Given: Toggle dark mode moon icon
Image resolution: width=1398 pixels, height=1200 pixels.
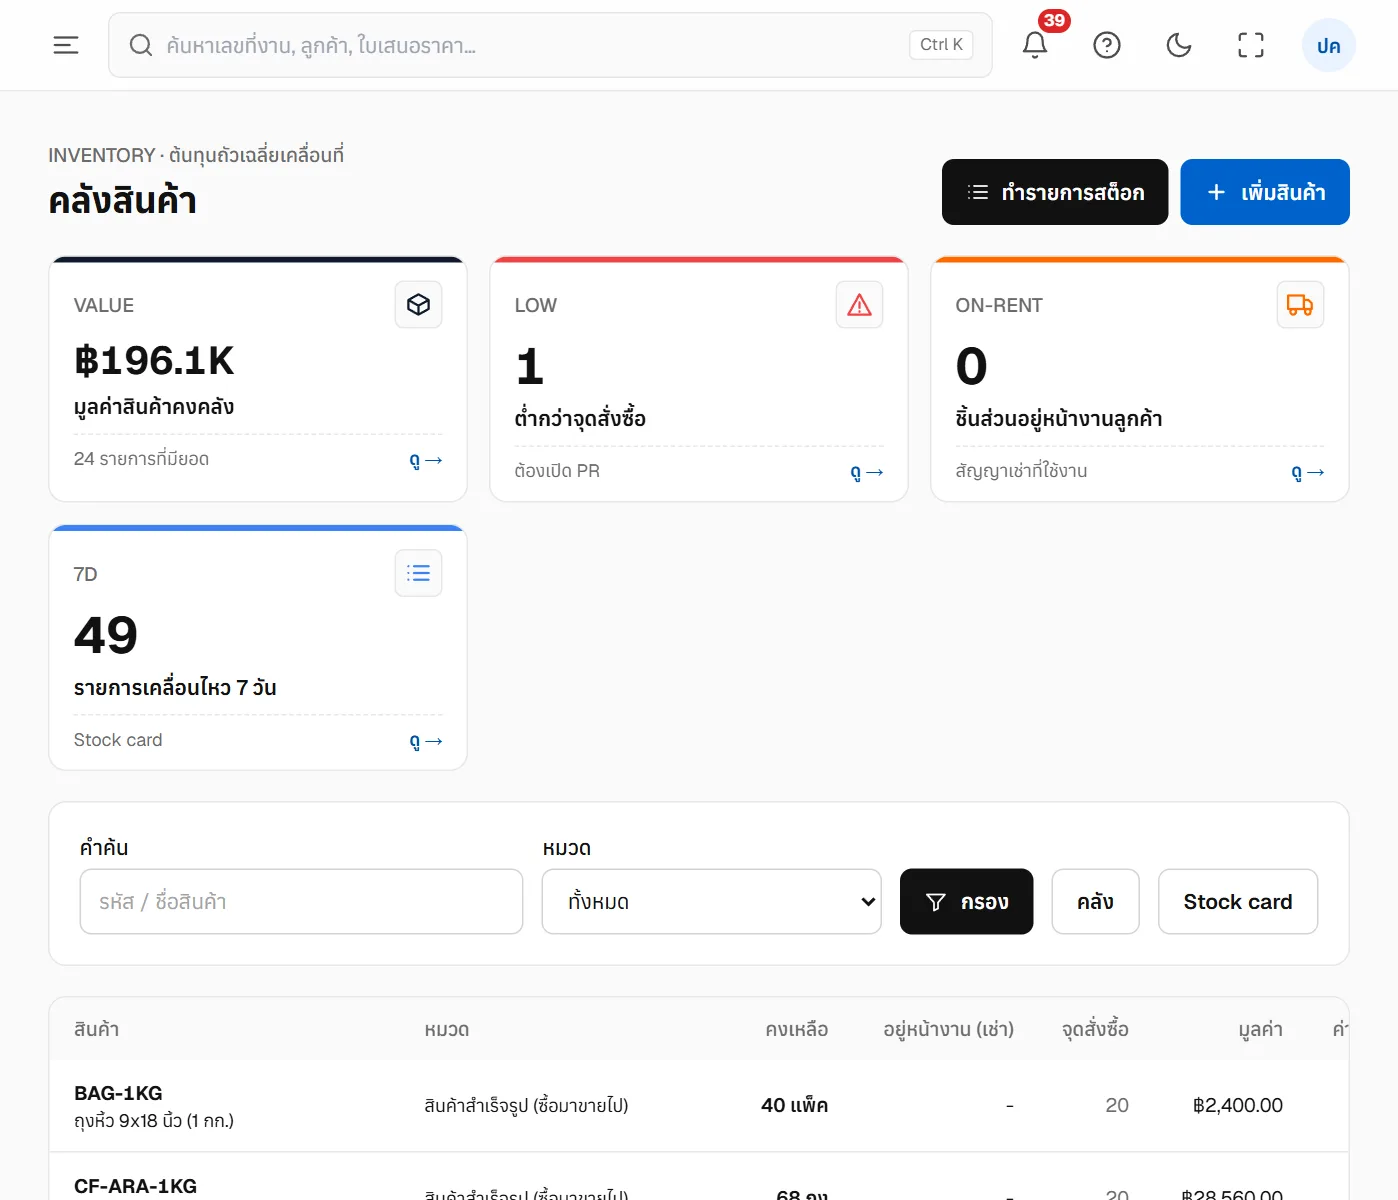Looking at the screenshot, I should click(x=1179, y=45).
